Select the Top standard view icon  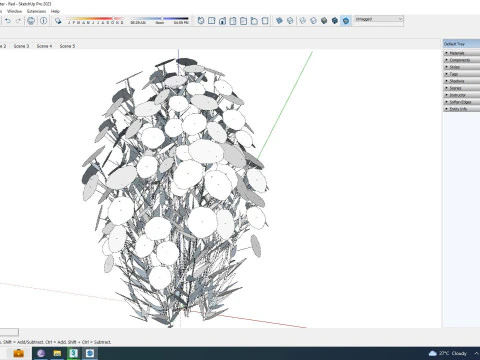pos(212,21)
